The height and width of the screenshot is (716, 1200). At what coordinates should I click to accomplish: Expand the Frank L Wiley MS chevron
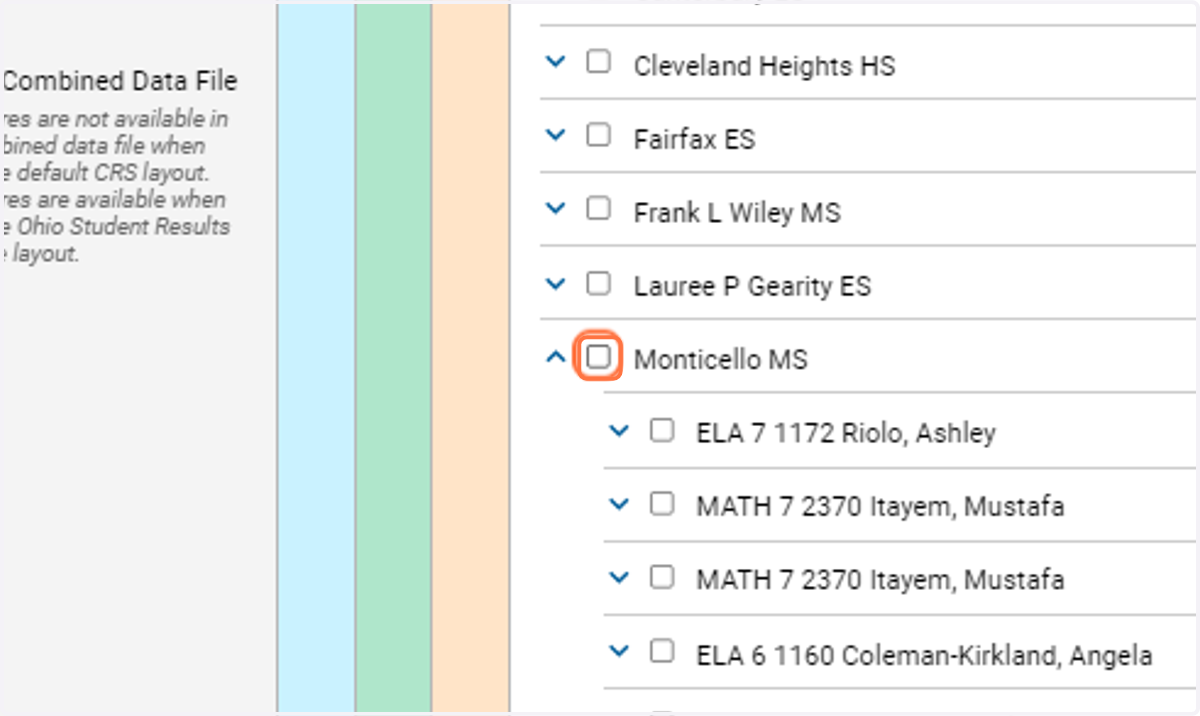(555, 209)
